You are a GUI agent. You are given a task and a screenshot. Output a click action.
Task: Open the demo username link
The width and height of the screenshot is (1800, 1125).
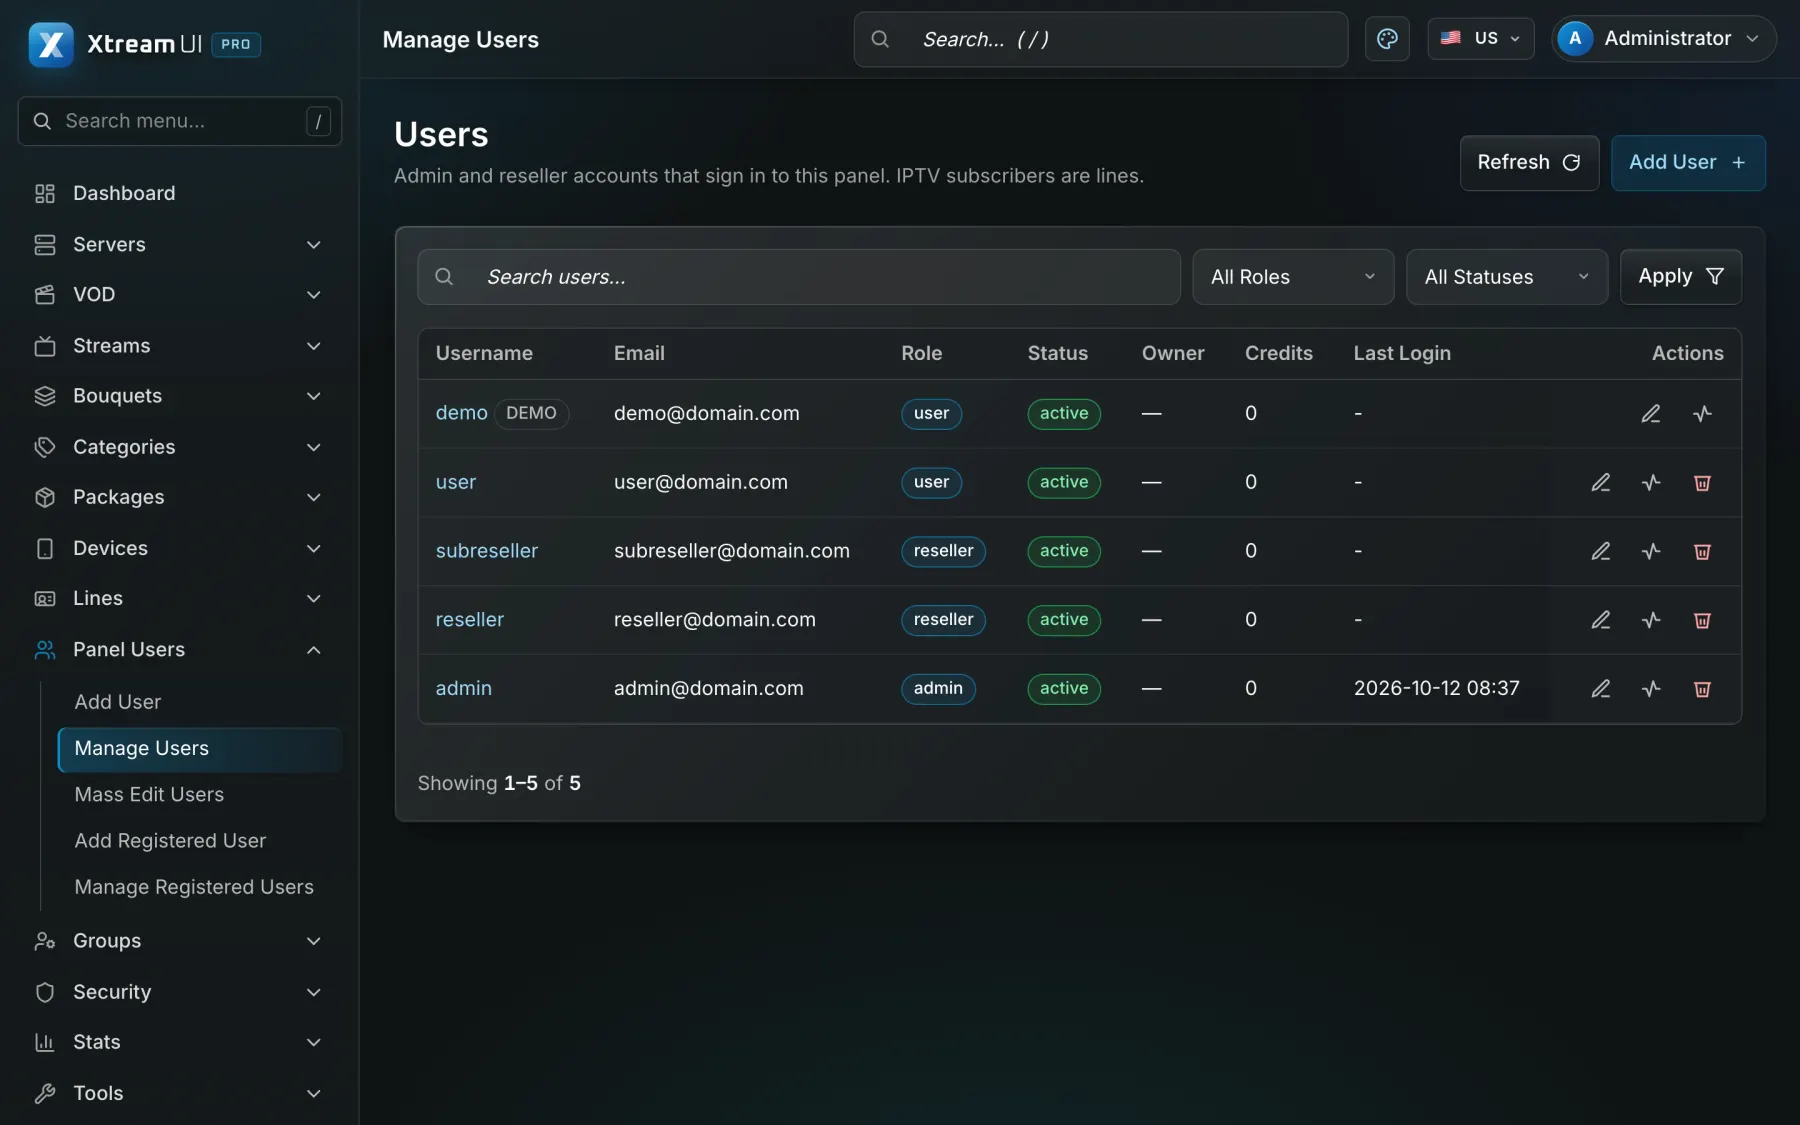coord(462,414)
